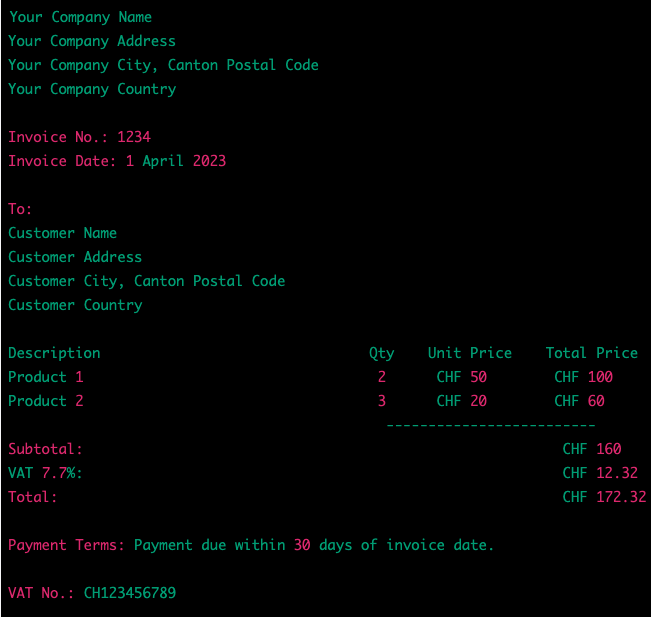This screenshot has width=651, height=617.
Task: Click the 'Your Company Country' line
Action: (x=92, y=89)
